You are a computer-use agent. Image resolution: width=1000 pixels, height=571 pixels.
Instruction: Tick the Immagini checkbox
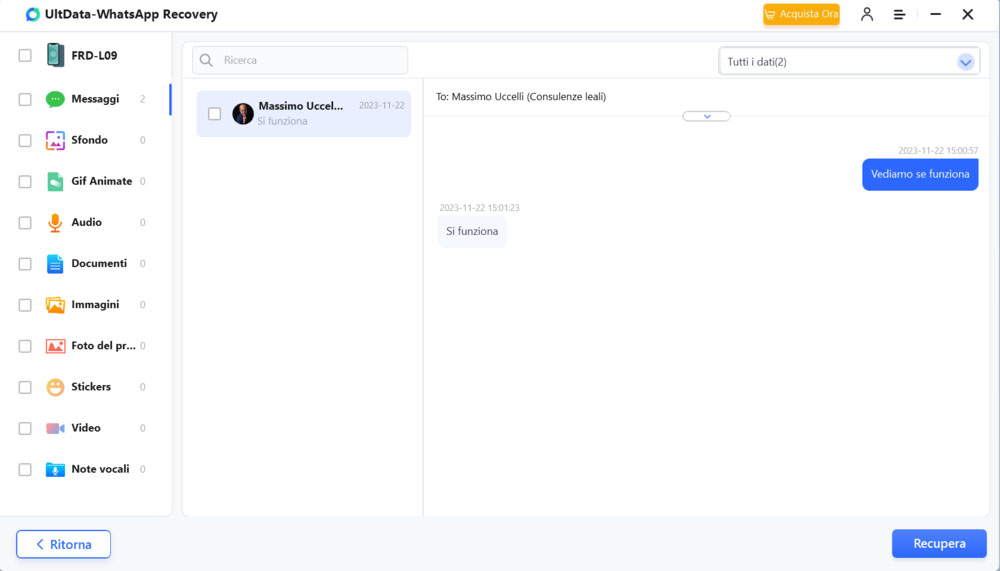point(25,305)
